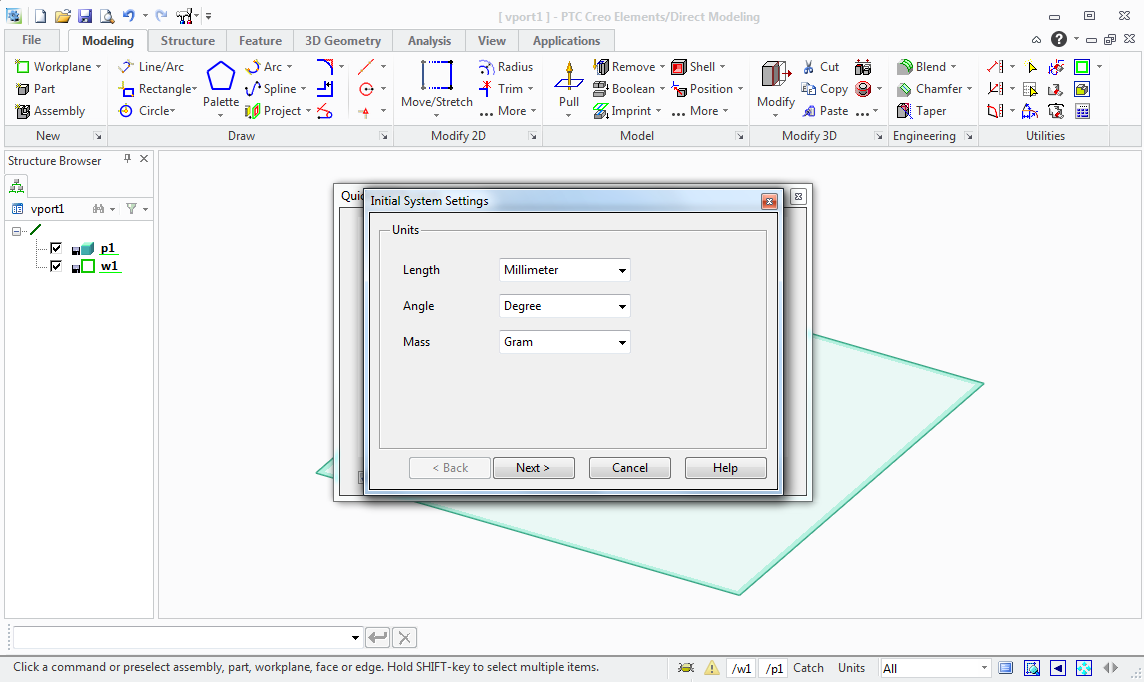Select the Shell tool
The height and width of the screenshot is (682, 1144).
click(698, 66)
